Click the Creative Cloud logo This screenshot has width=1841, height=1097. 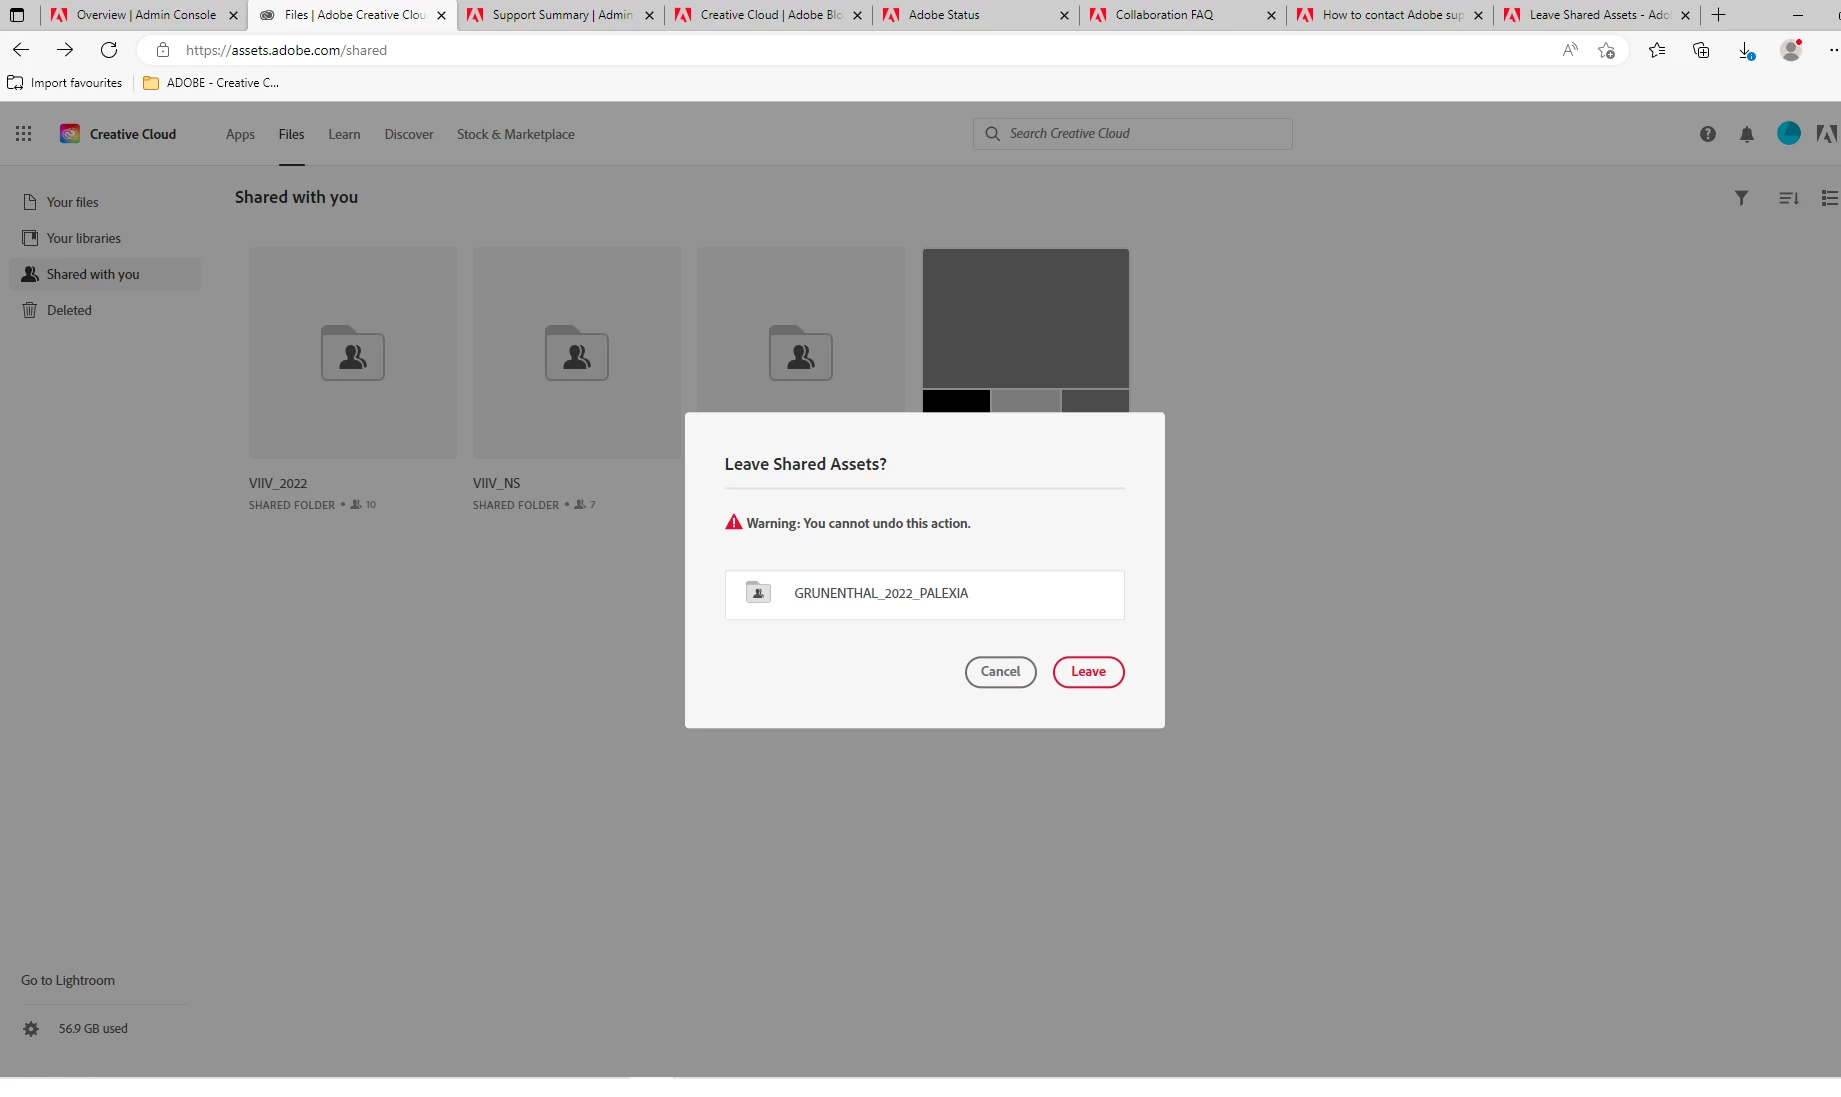pyautogui.click(x=70, y=134)
